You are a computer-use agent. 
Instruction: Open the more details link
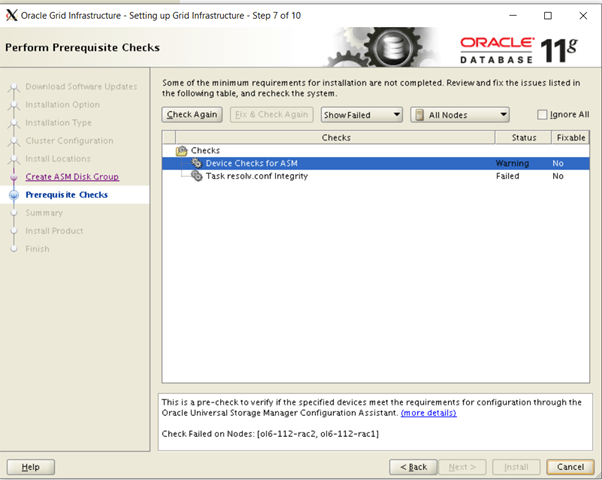[x=428, y=412]
